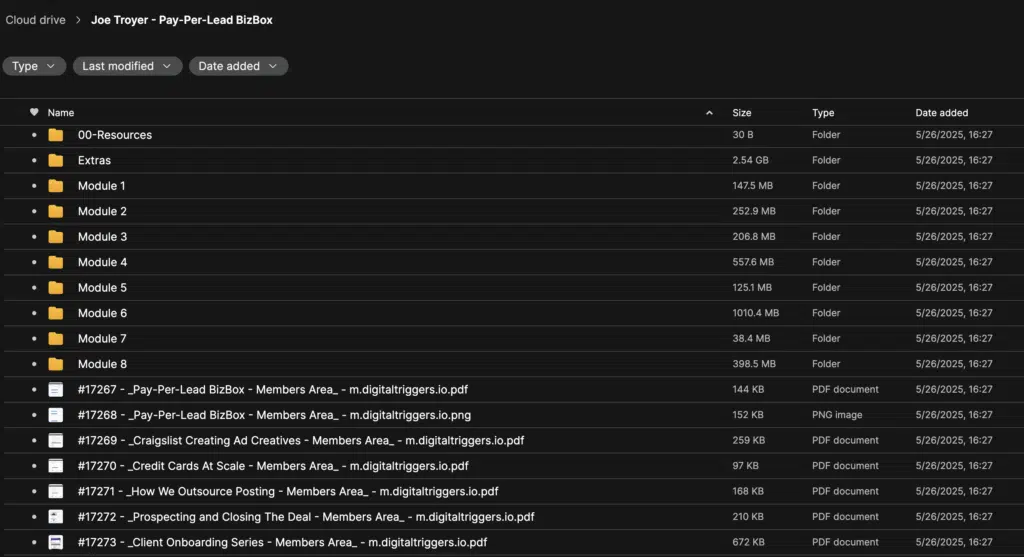1024x557 pixels.
Task: Open folder named Module 2
Action: coord(102,212)
